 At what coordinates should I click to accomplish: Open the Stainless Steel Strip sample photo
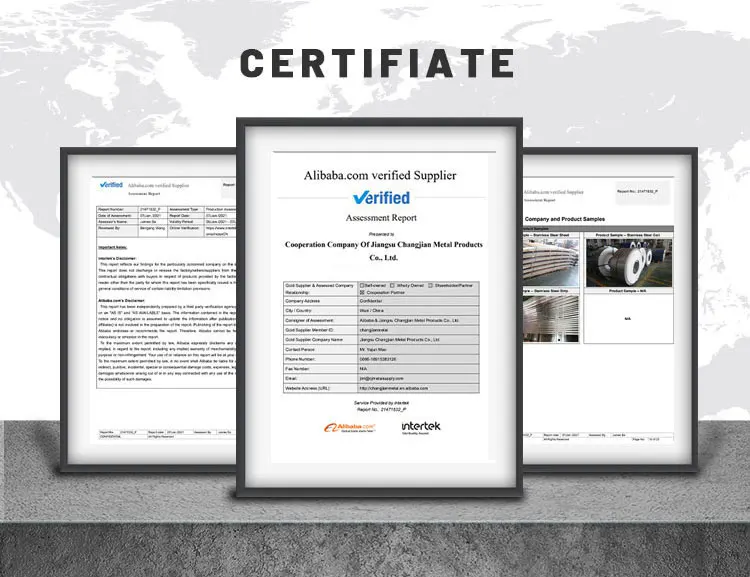tap(551, 318)
